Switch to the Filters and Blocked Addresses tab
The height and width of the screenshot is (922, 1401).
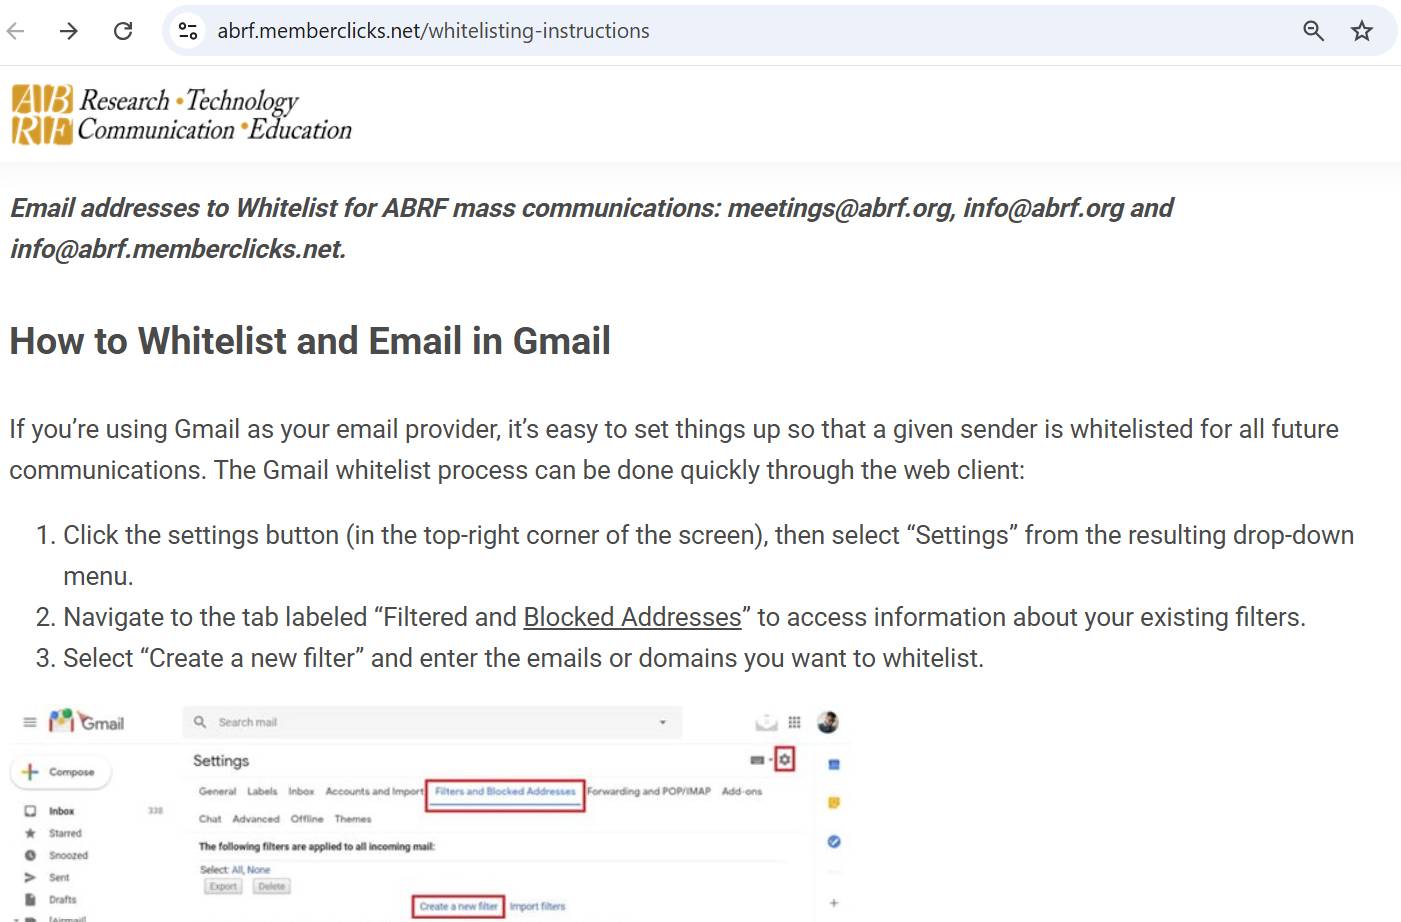(x=505, y=791)
